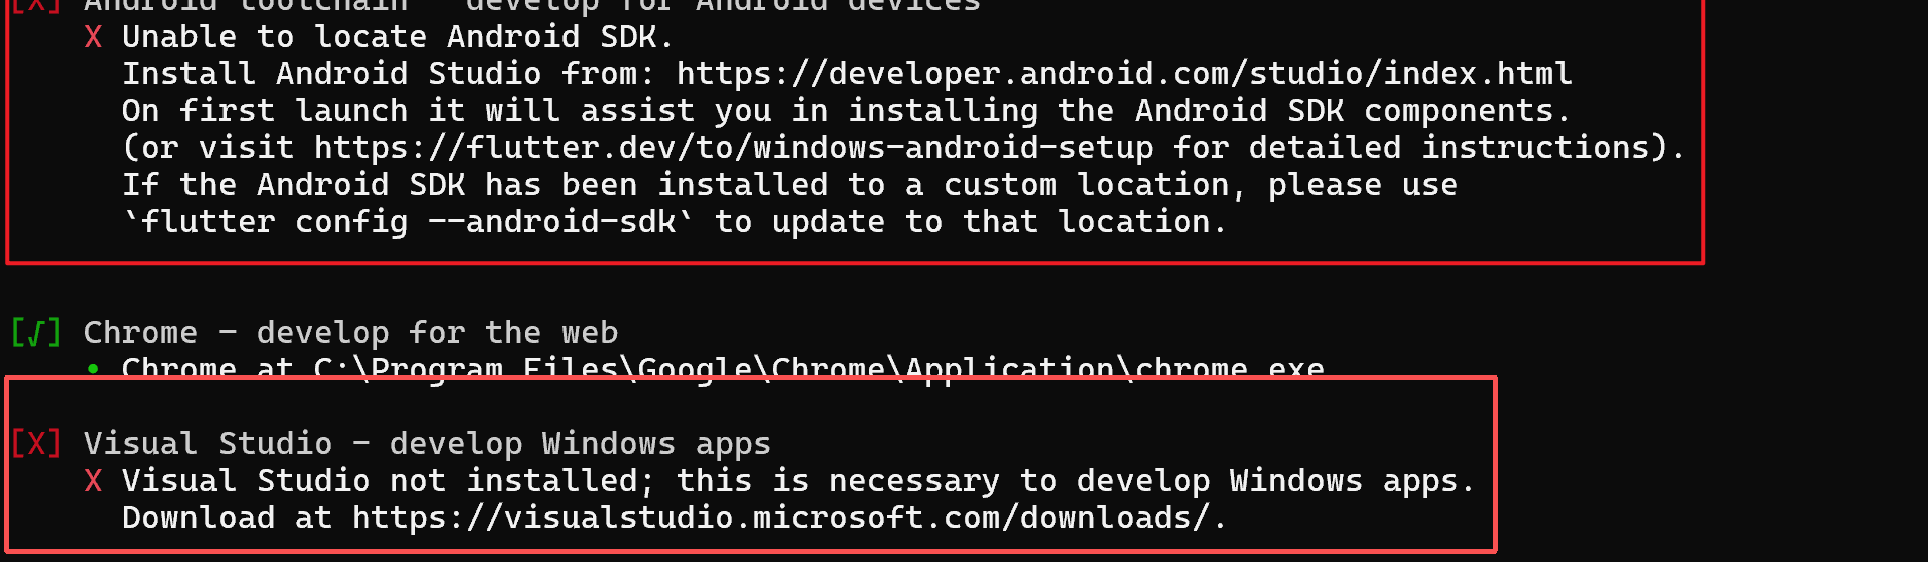
Task: Click the 'Install Android Studio from:' text
Action: (388, 74)
